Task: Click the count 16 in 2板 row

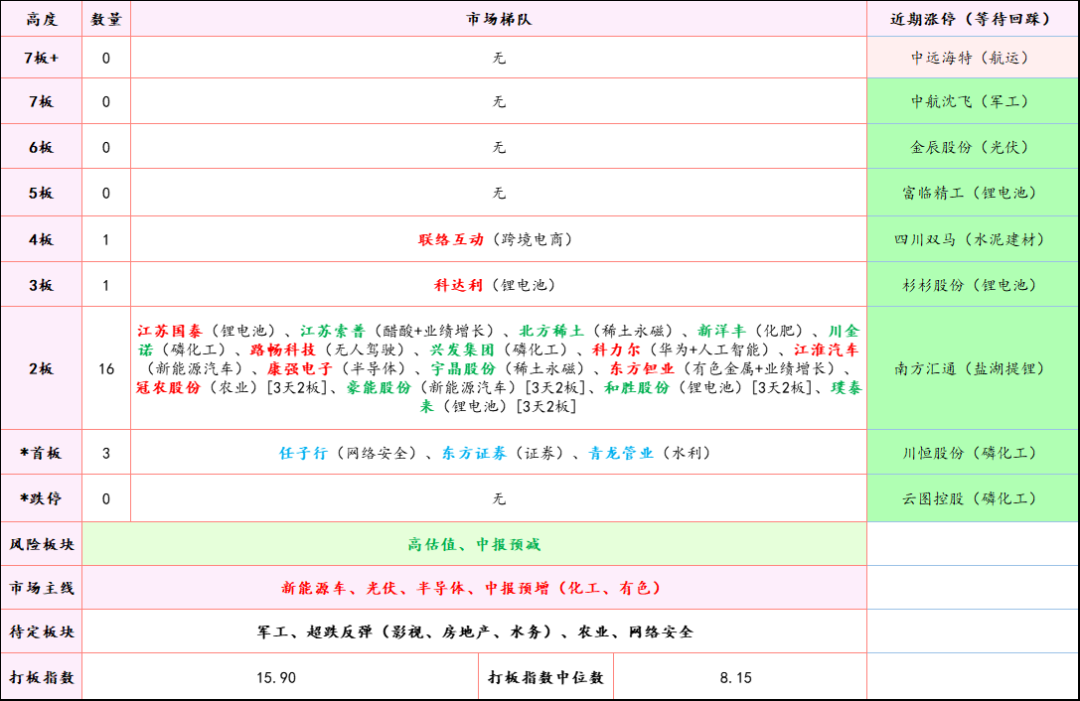Action: [x=106, y=369]
